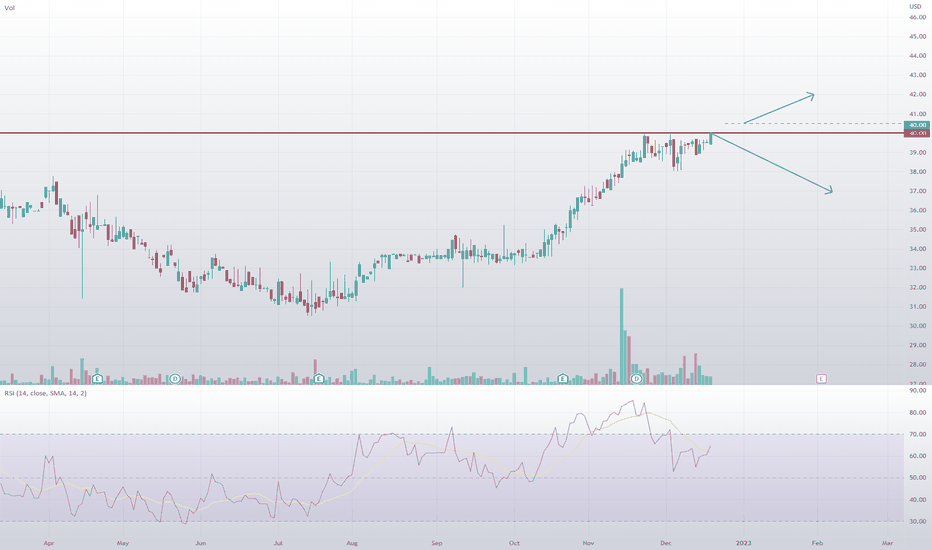
Task: Click the Feb label on time axis
Action: coord(817,543)
